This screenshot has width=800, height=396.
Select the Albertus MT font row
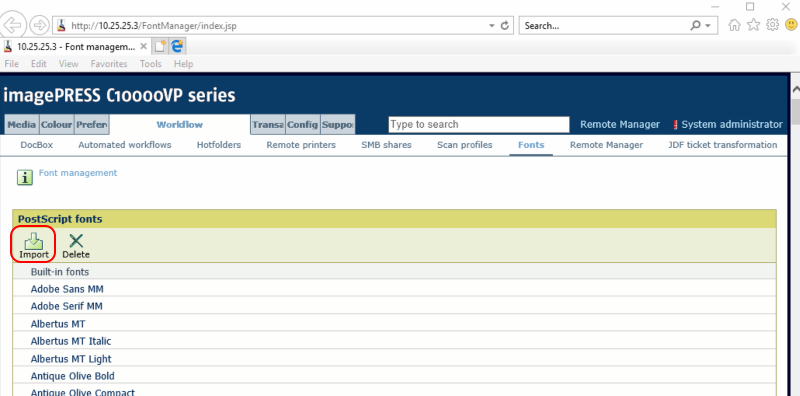click(394, 324)
